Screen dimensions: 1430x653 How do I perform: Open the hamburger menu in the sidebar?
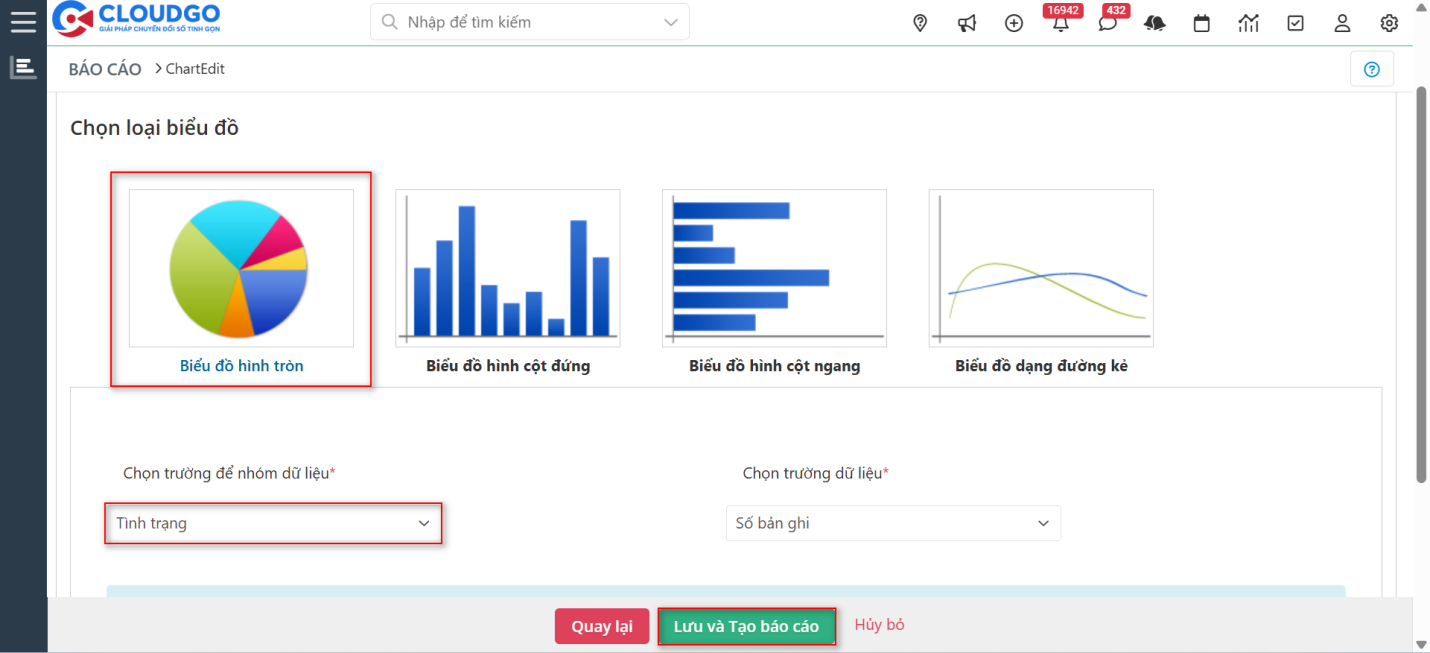tap(22, 21)
